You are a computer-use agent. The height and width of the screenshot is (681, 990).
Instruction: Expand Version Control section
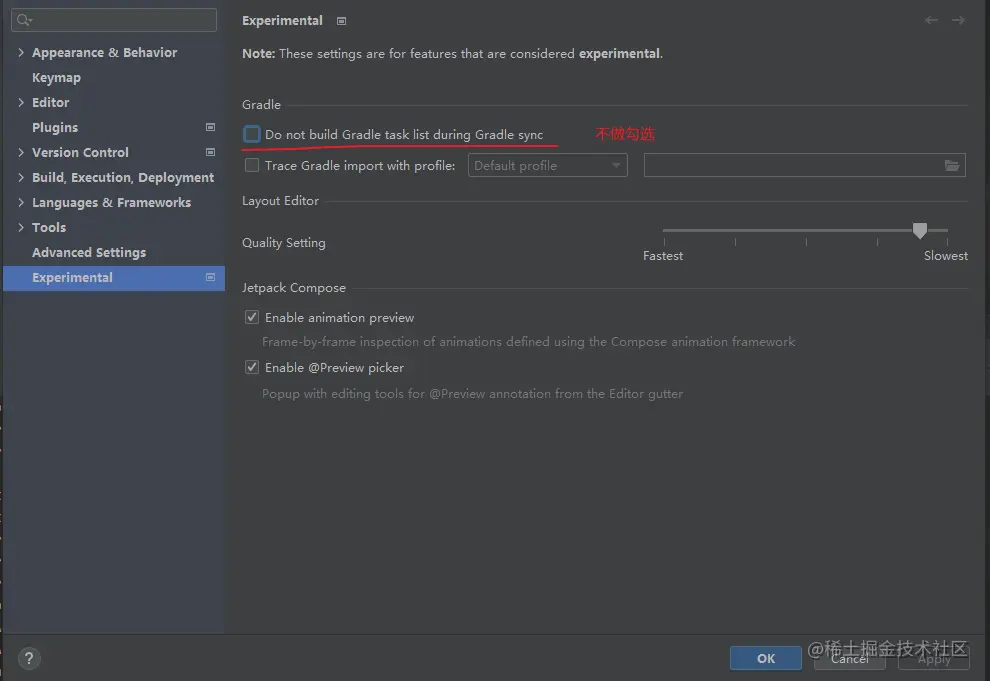coord(21,152)
